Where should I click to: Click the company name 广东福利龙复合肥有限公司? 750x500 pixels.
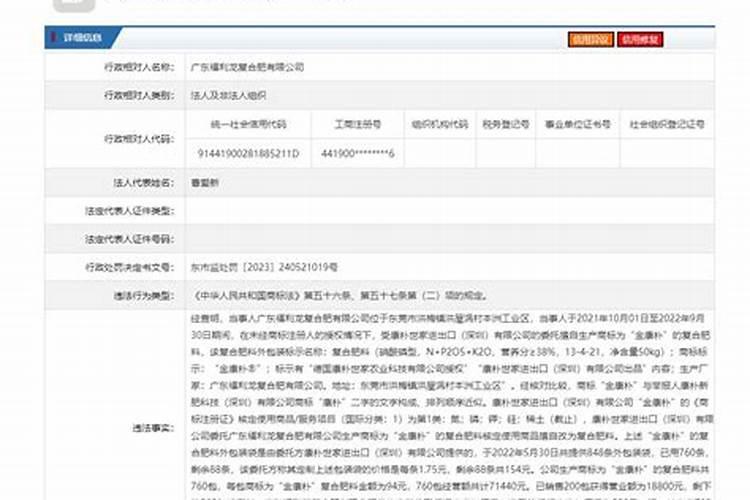point(247,67)
